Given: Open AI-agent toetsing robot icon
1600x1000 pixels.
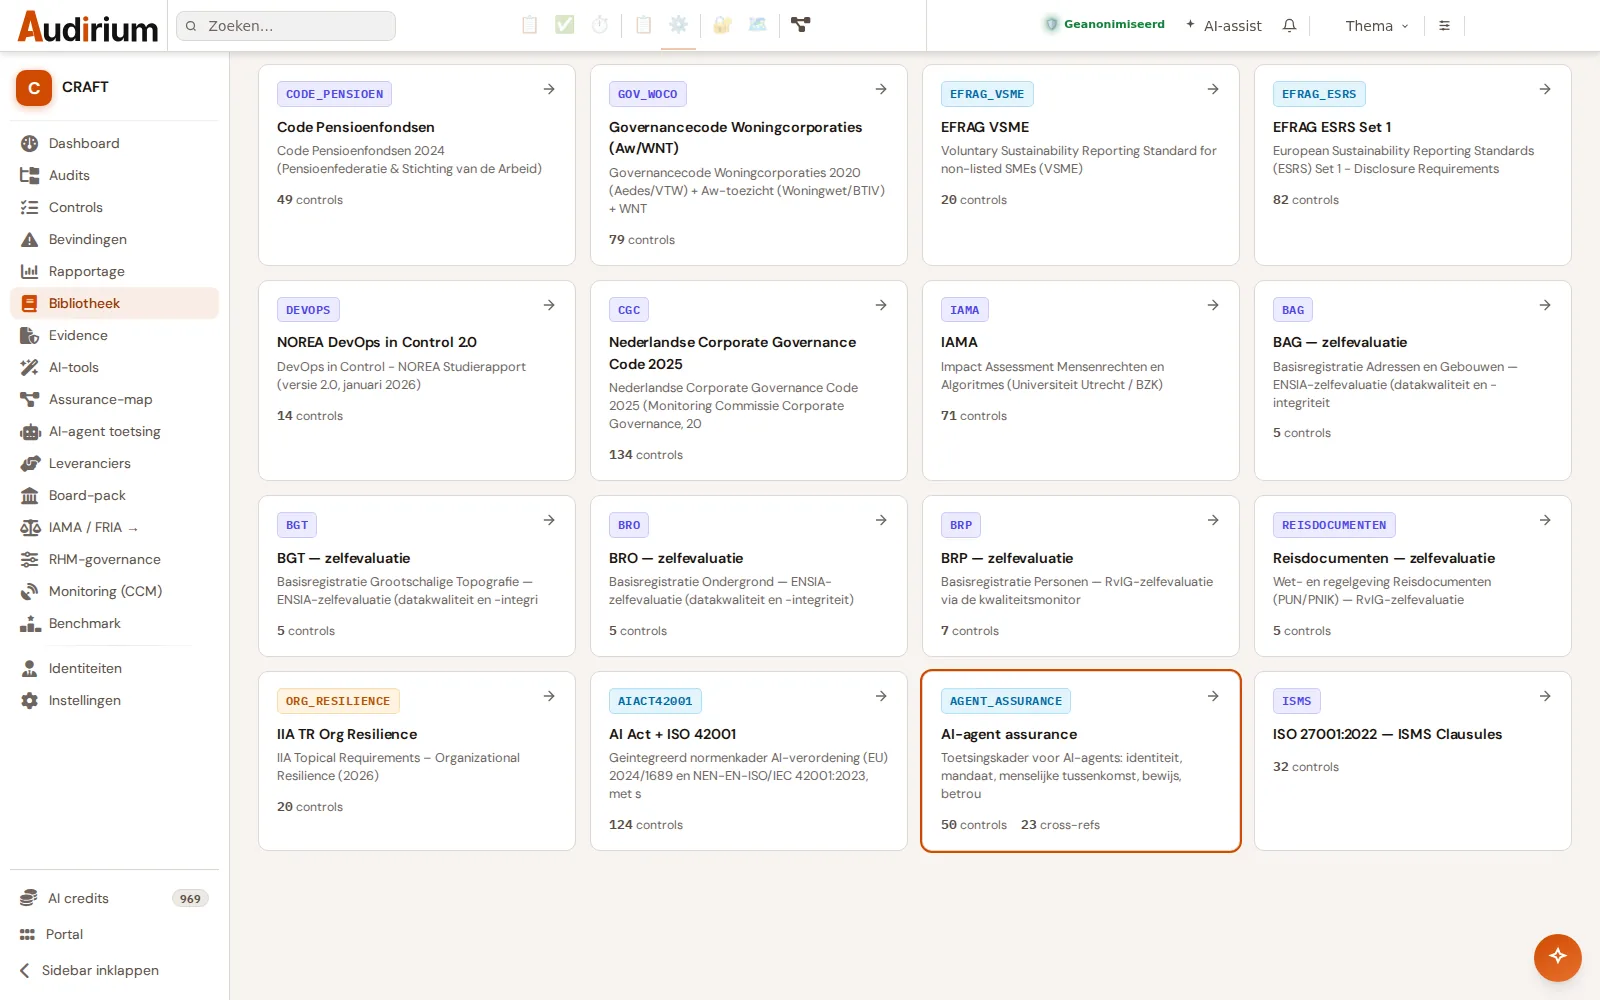Looking at the screenshot, I should (29, 431).
